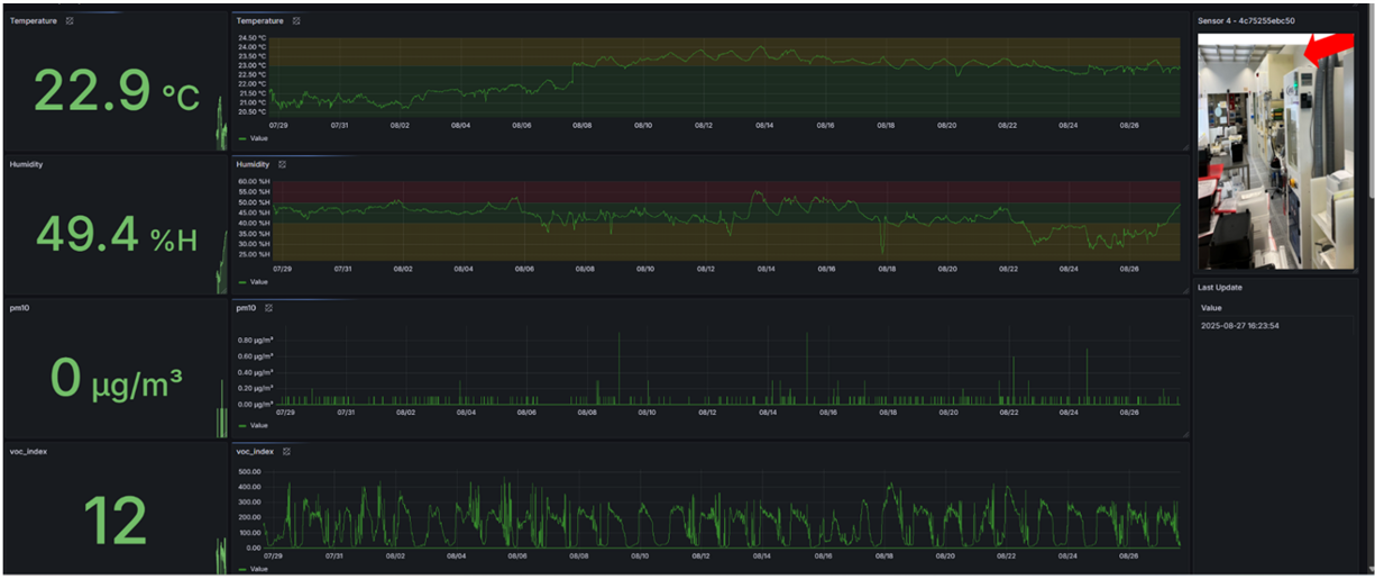Click the small icon next to the voc_index chart title
The image size is (1375, 579).
[x=286, y=451]
